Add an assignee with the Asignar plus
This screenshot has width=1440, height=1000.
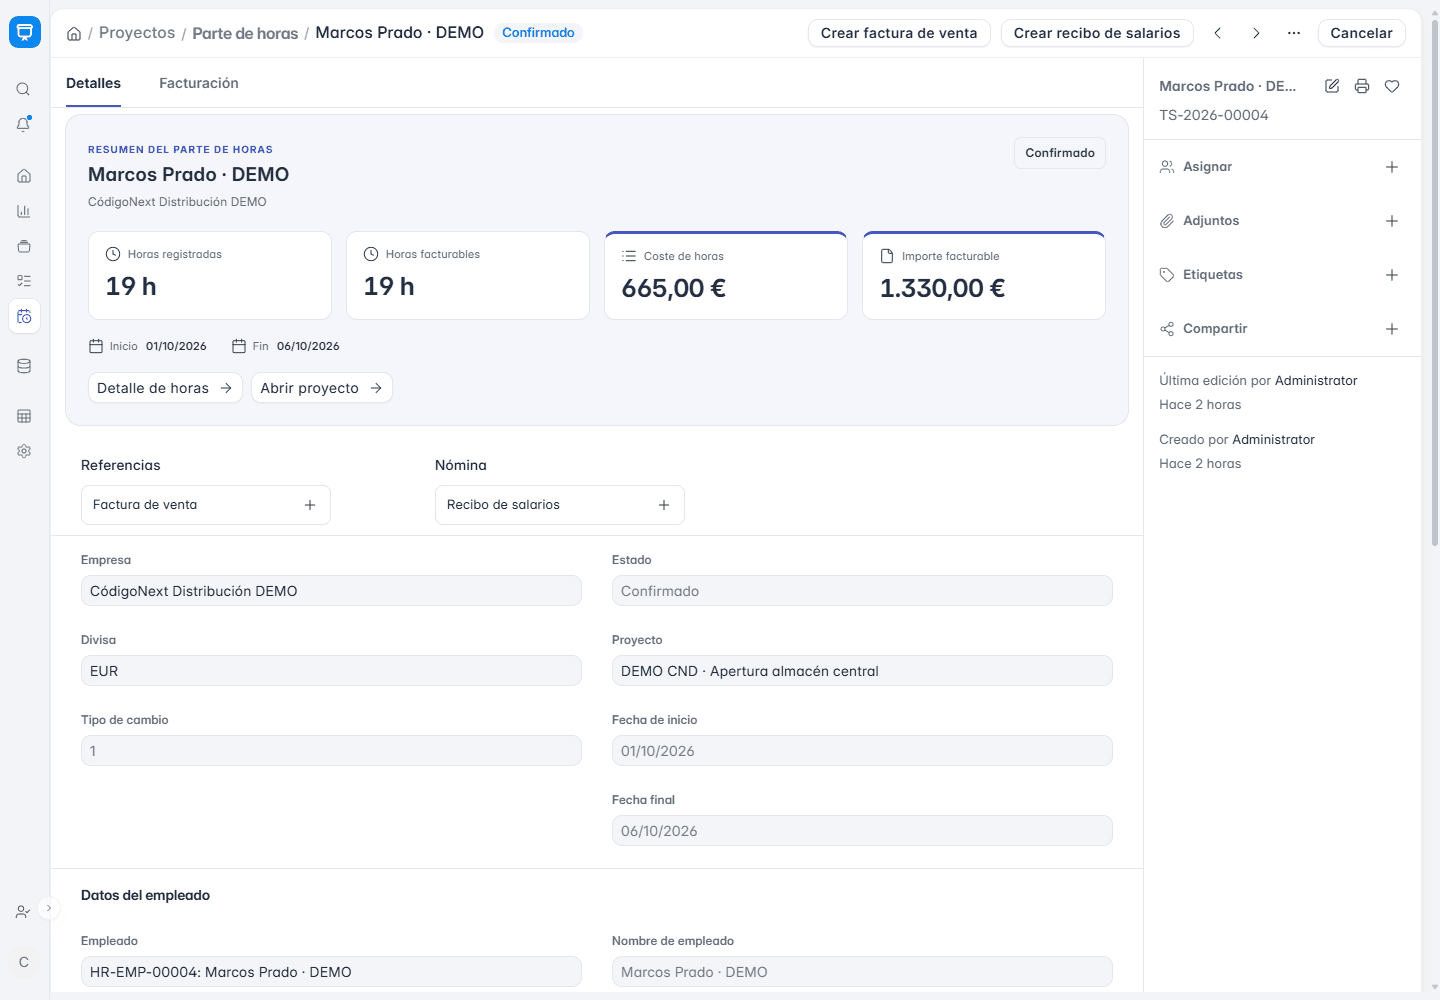coord(1392,167)
